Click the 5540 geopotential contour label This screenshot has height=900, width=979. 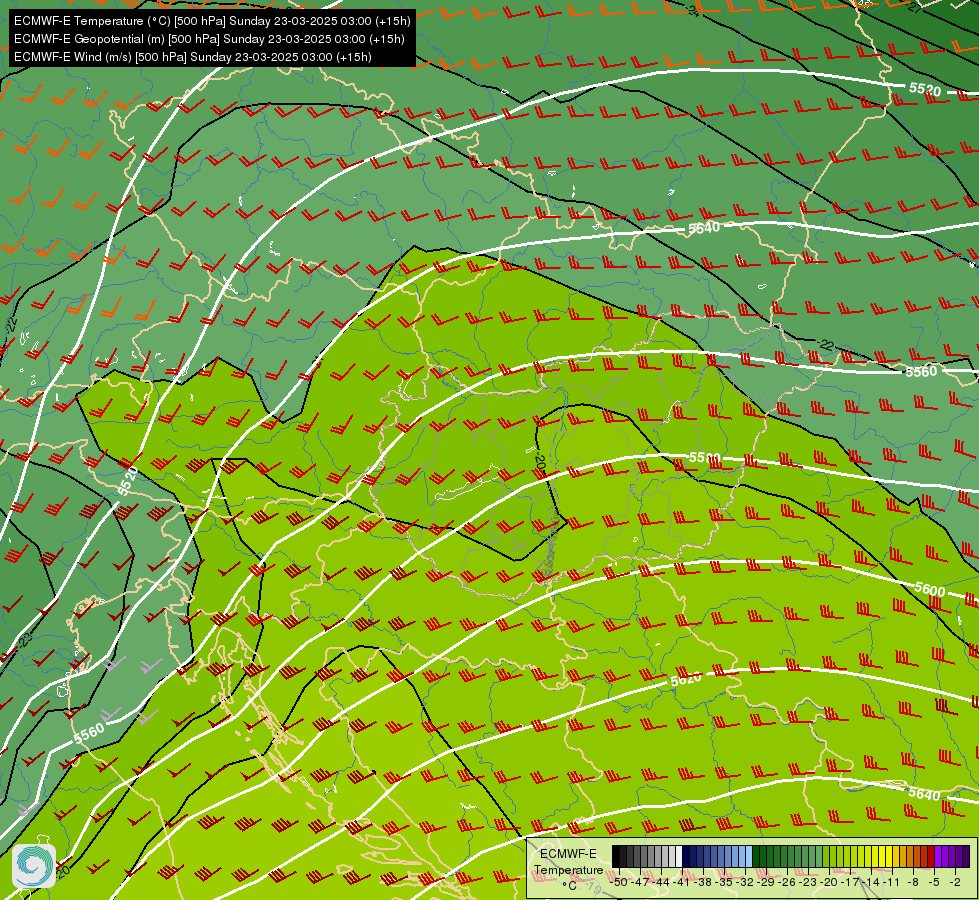[704, 228]
